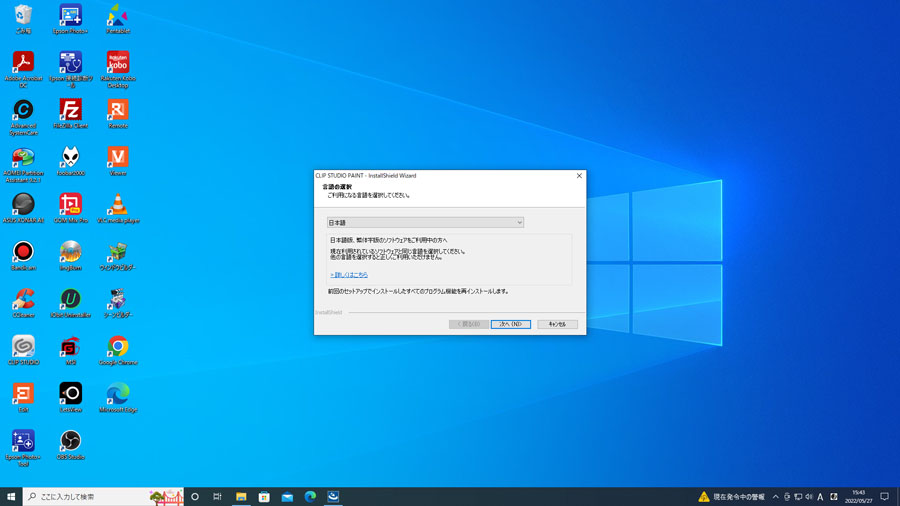Select the シーンビルダー desktop icon
The width and height of the screenshot is (900, 506).
point(118,303)
